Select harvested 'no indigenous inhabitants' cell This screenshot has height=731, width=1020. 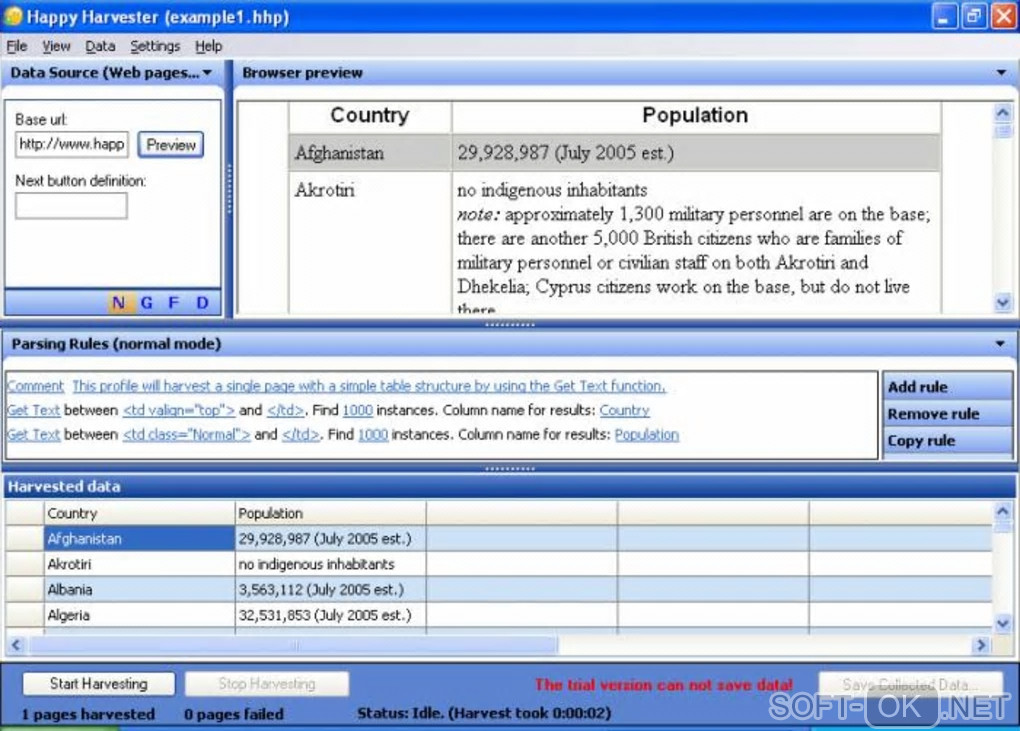coord(330,564)
